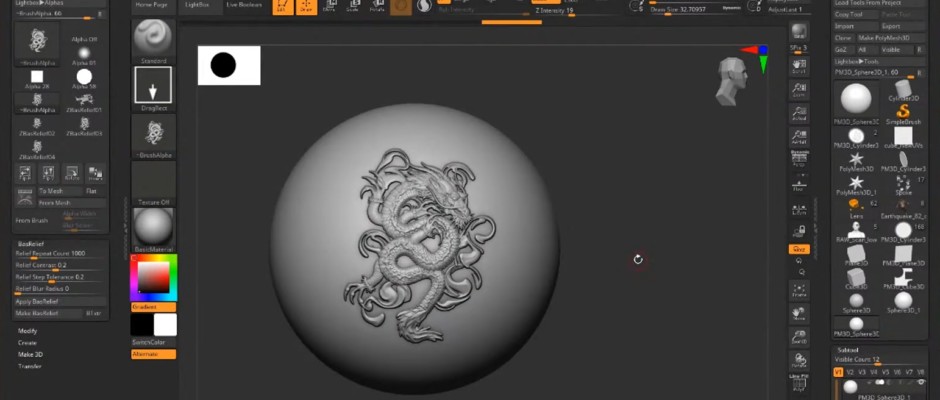Click the Scroll canvas icon
The height and width of the screenshot is (400, 940).
[x=799, y=63]
